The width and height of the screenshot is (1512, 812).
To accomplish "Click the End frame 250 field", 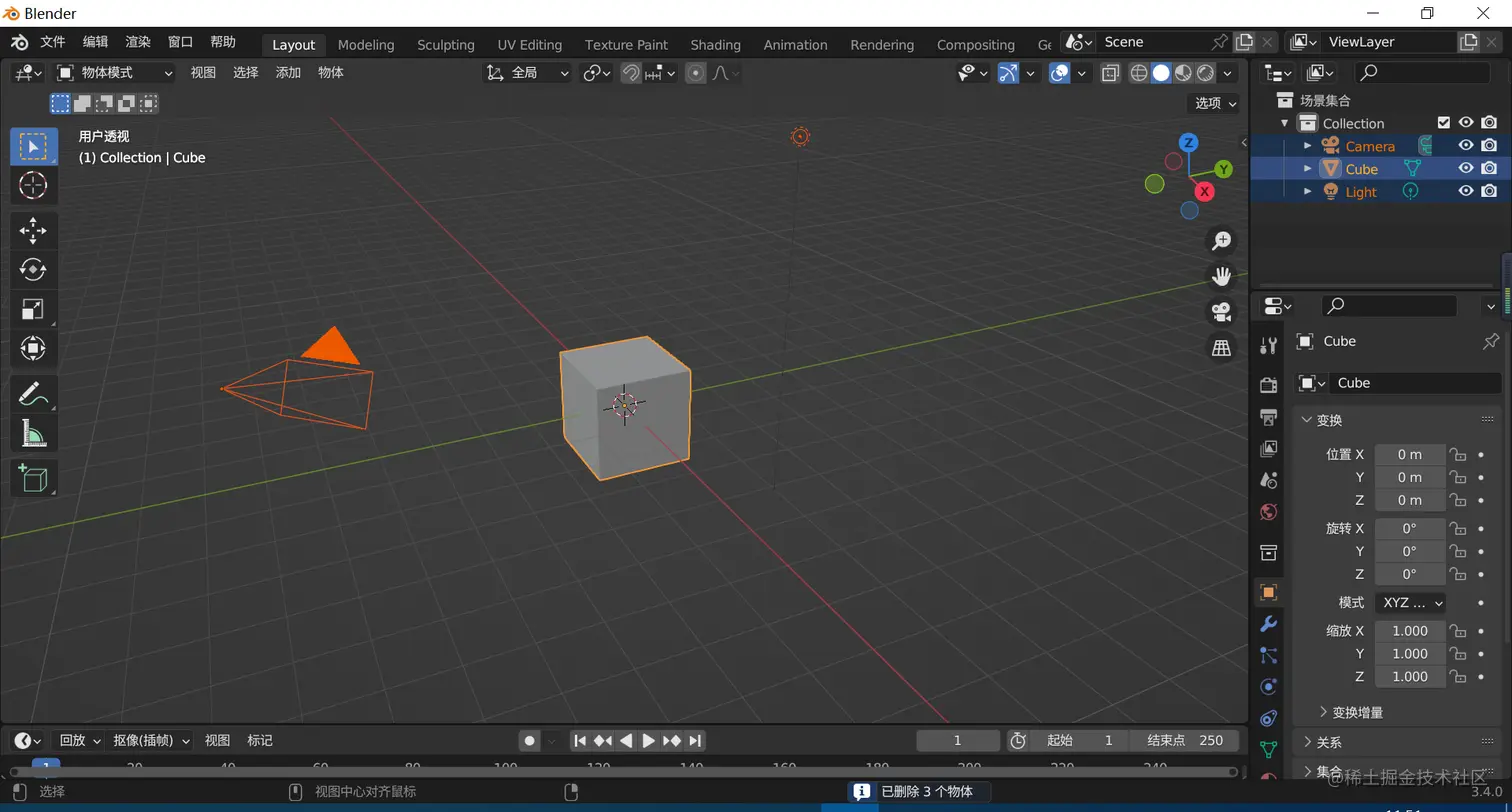I will click(1184, 741).
